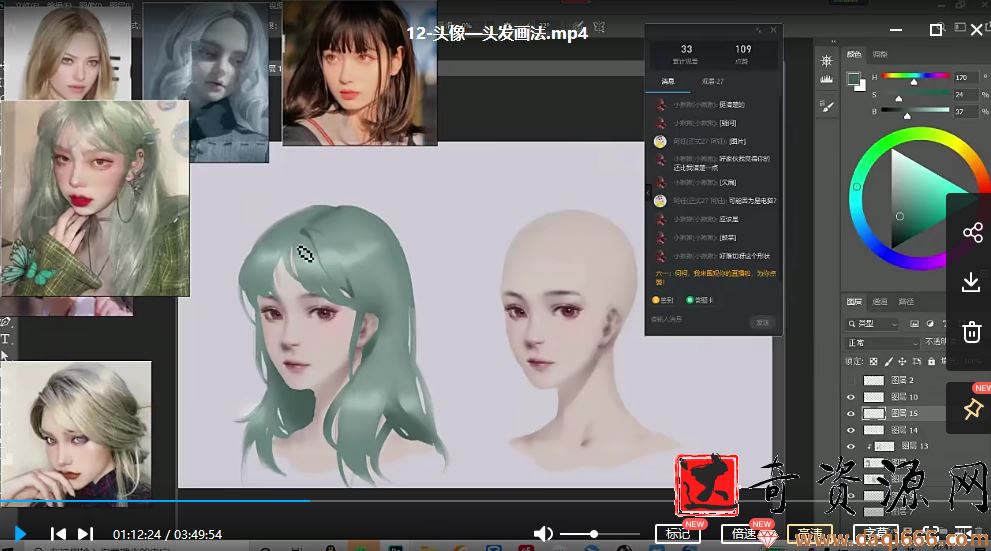Select layer 图层 14
This screenshot has height=551, width=991.
[903, 430]
